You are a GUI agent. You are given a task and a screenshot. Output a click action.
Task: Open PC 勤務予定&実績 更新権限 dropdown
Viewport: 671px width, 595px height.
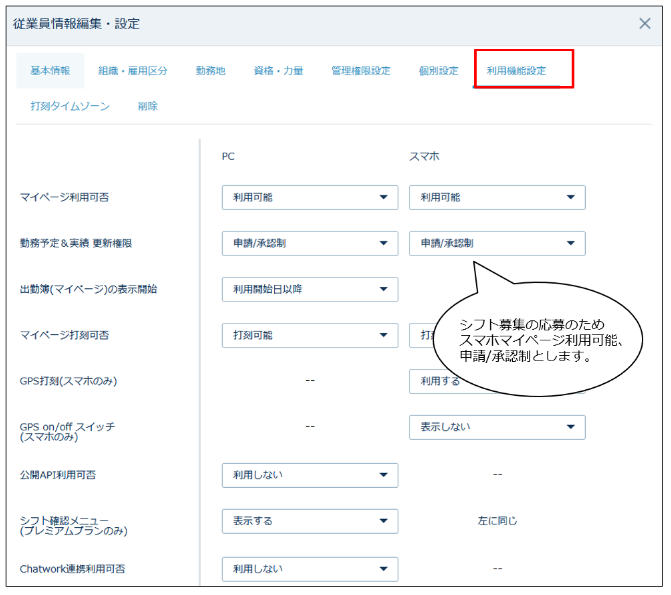pyautogui.click(x=309, y=243)
